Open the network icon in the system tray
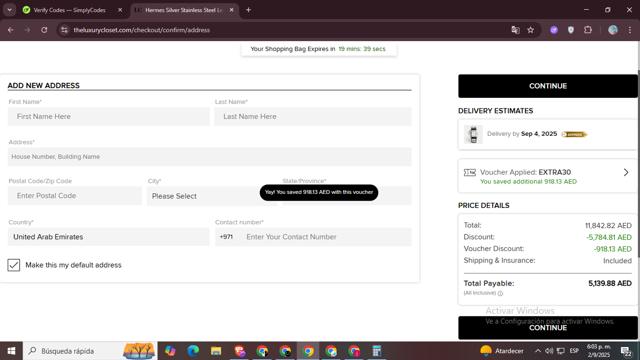640x360 pixels. tap(561, 351)
